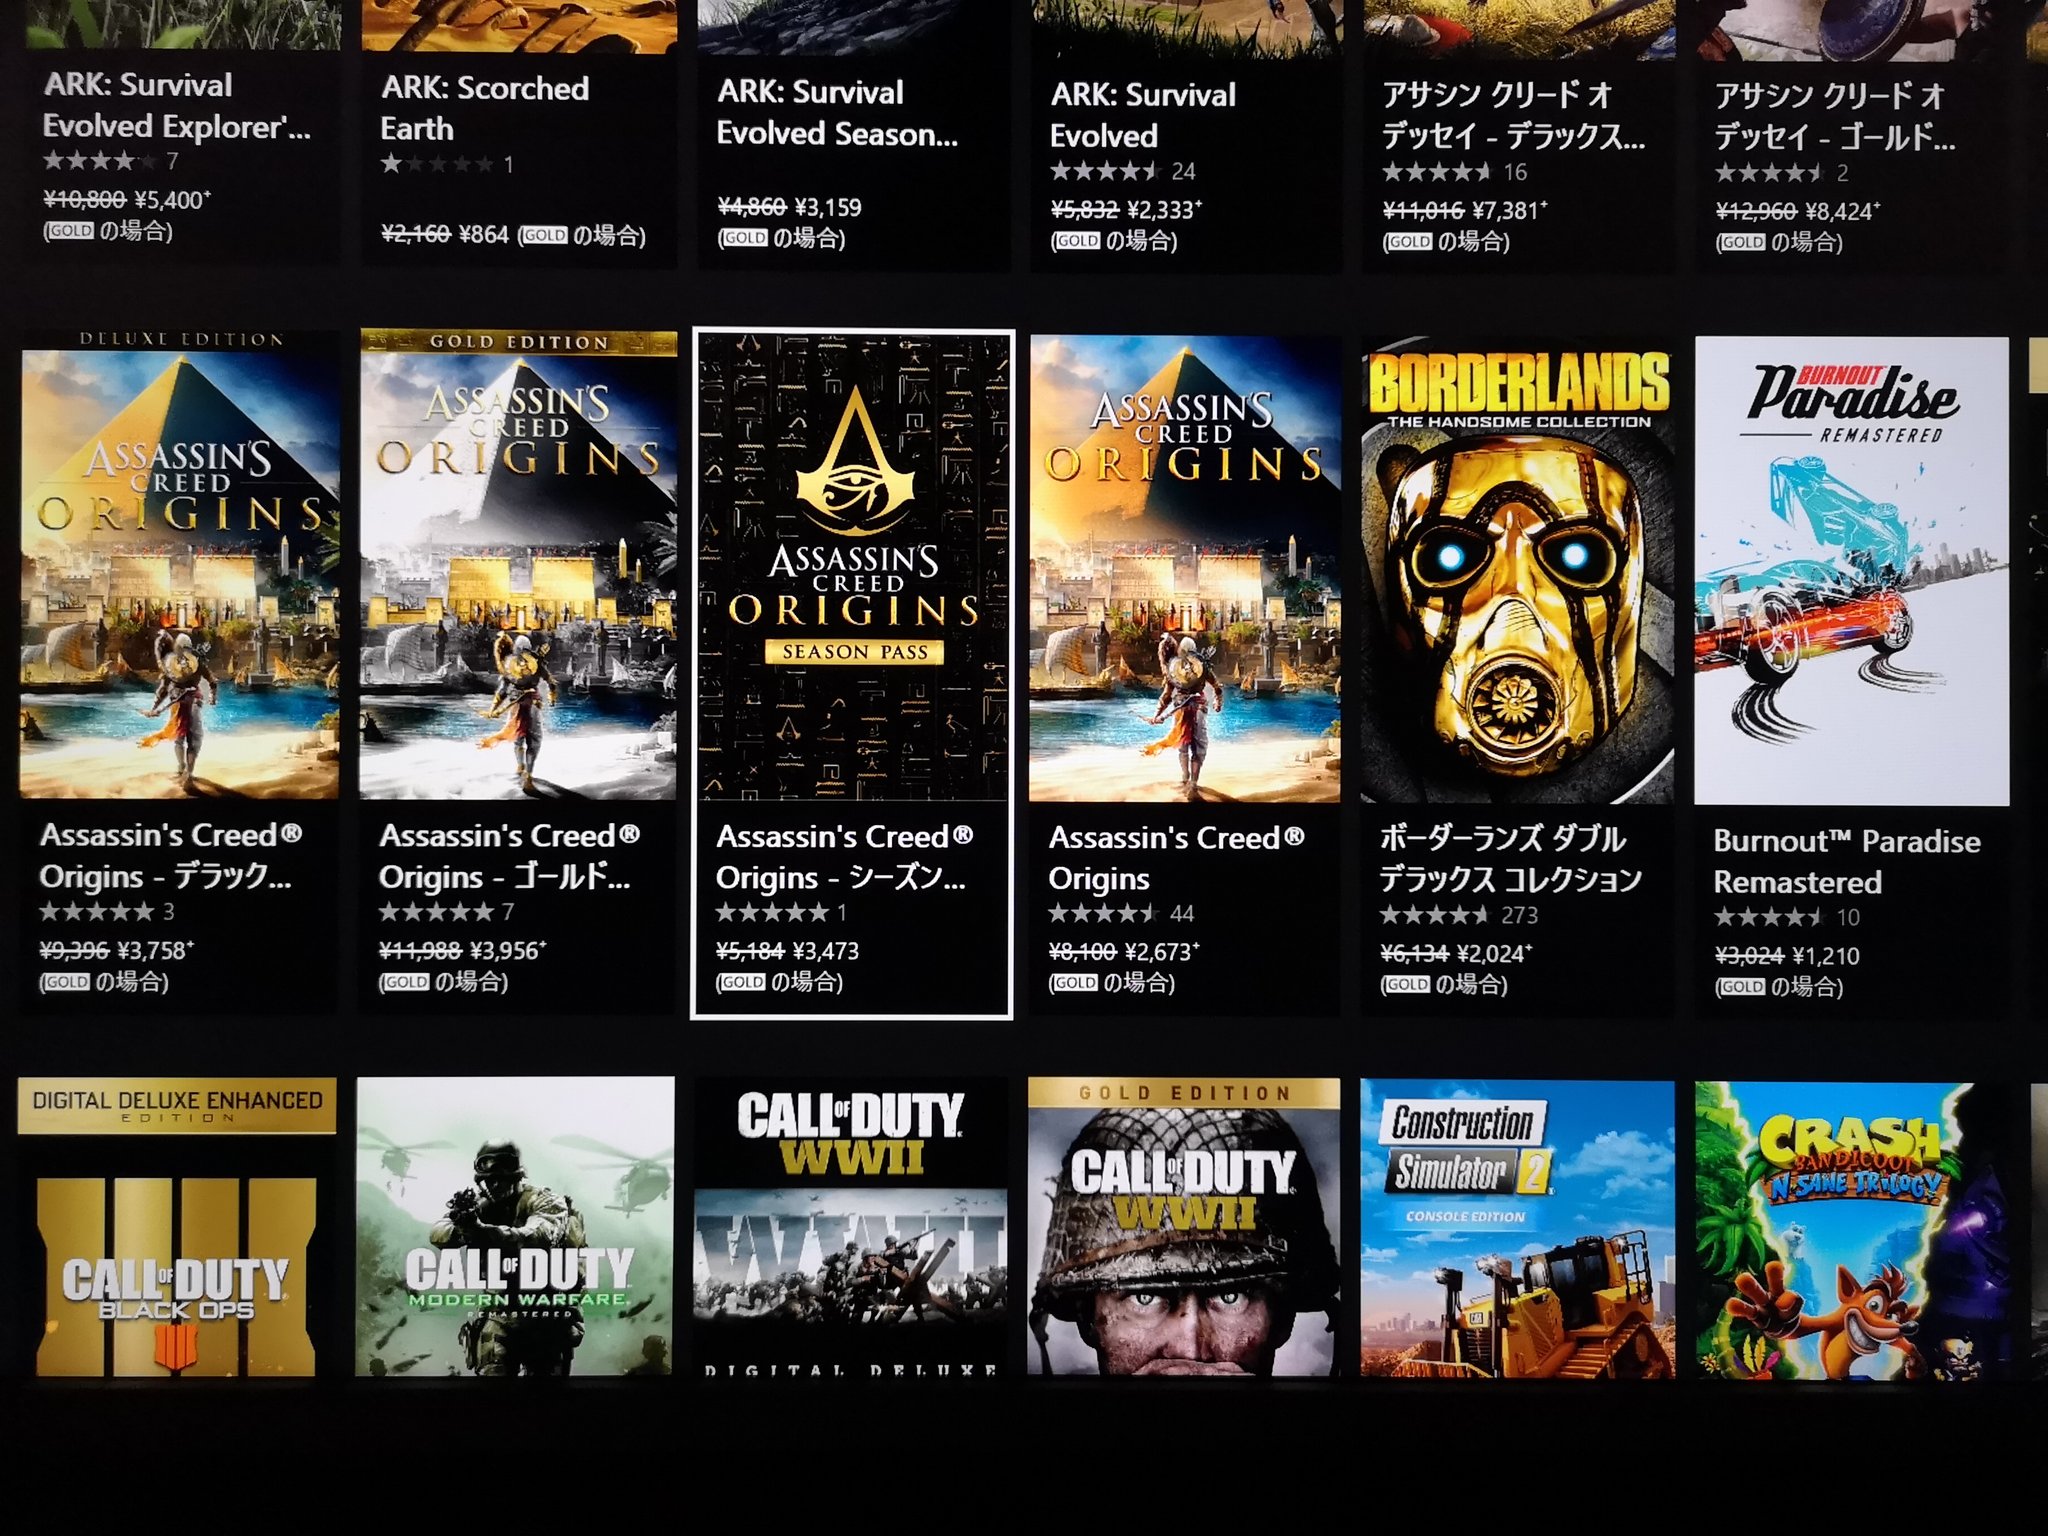Screen dimensions: 2048x1536
Task: Open Call of Duty WWII Gold Edition cover
Action: (1184, 1228)
